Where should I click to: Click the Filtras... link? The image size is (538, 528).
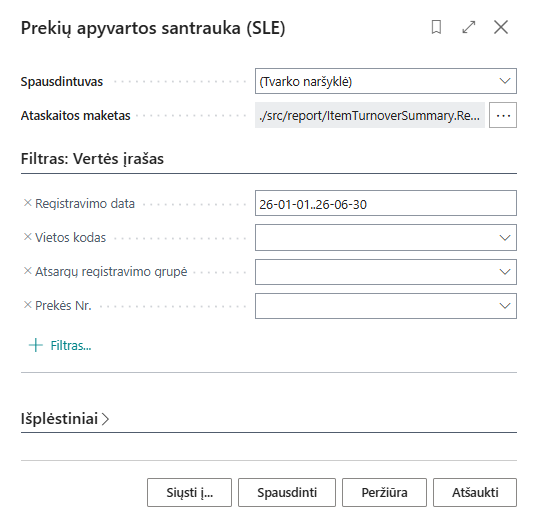[71, 345]
